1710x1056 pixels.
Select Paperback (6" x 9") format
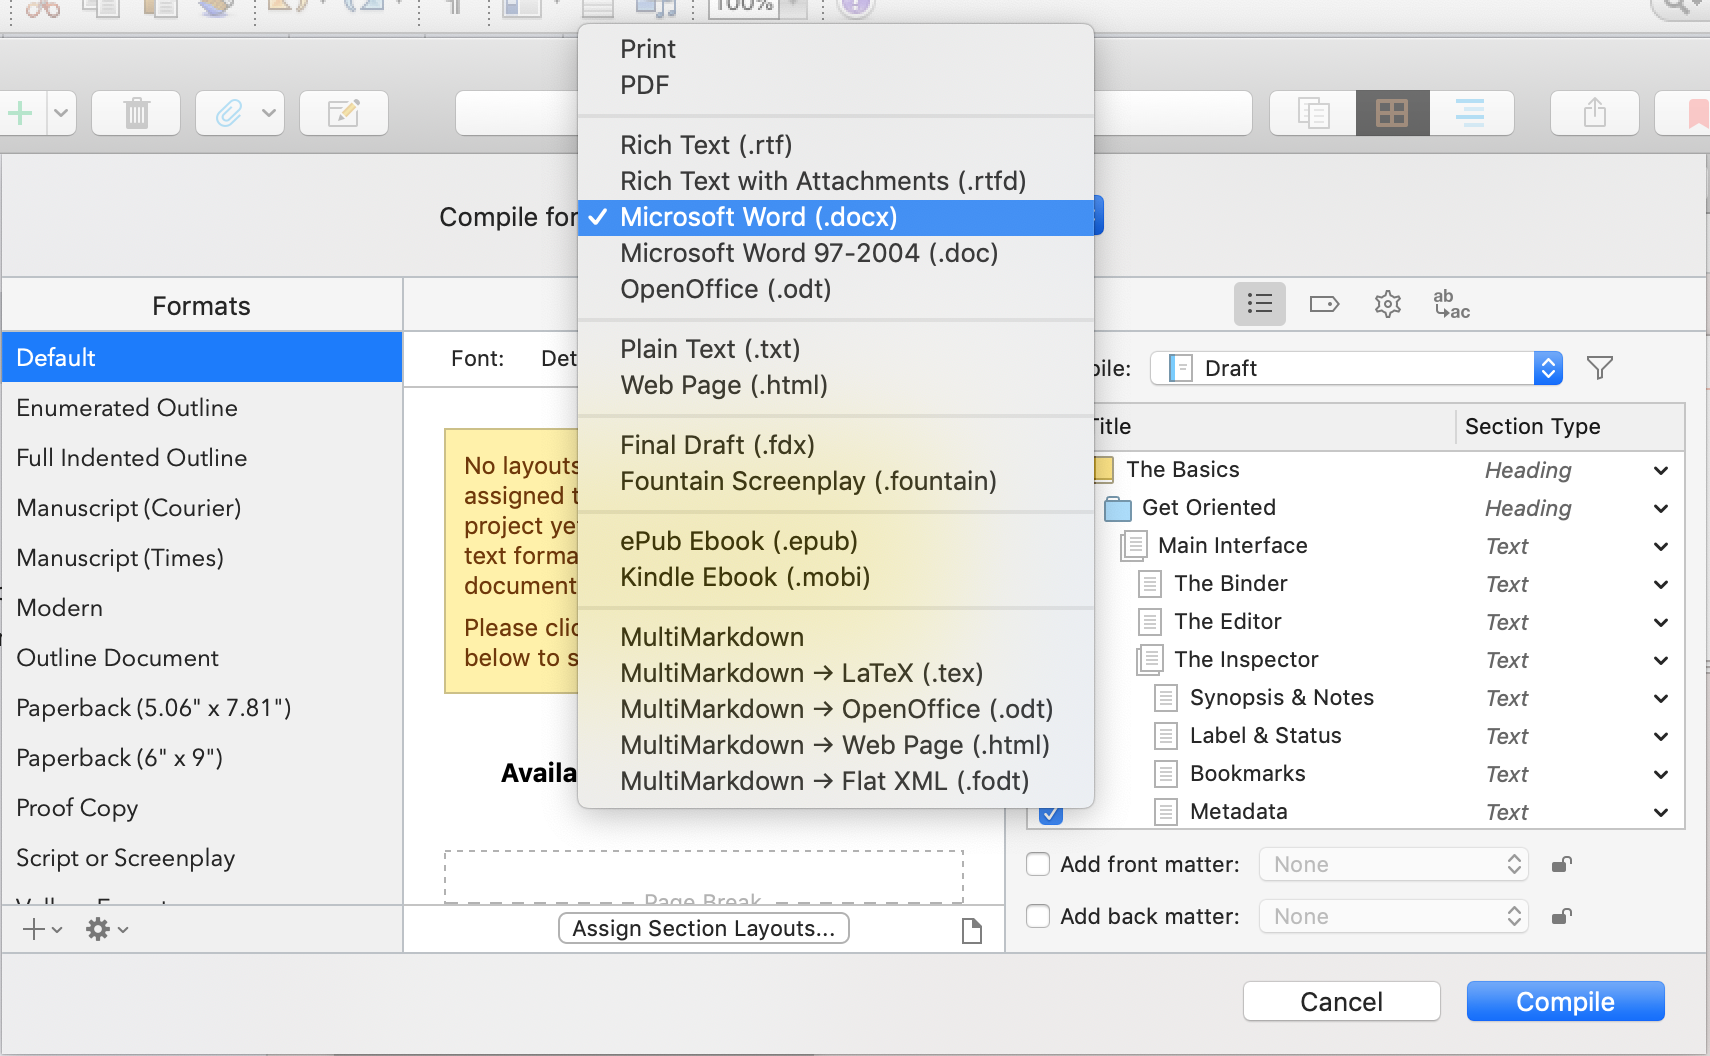coord(202,757)
